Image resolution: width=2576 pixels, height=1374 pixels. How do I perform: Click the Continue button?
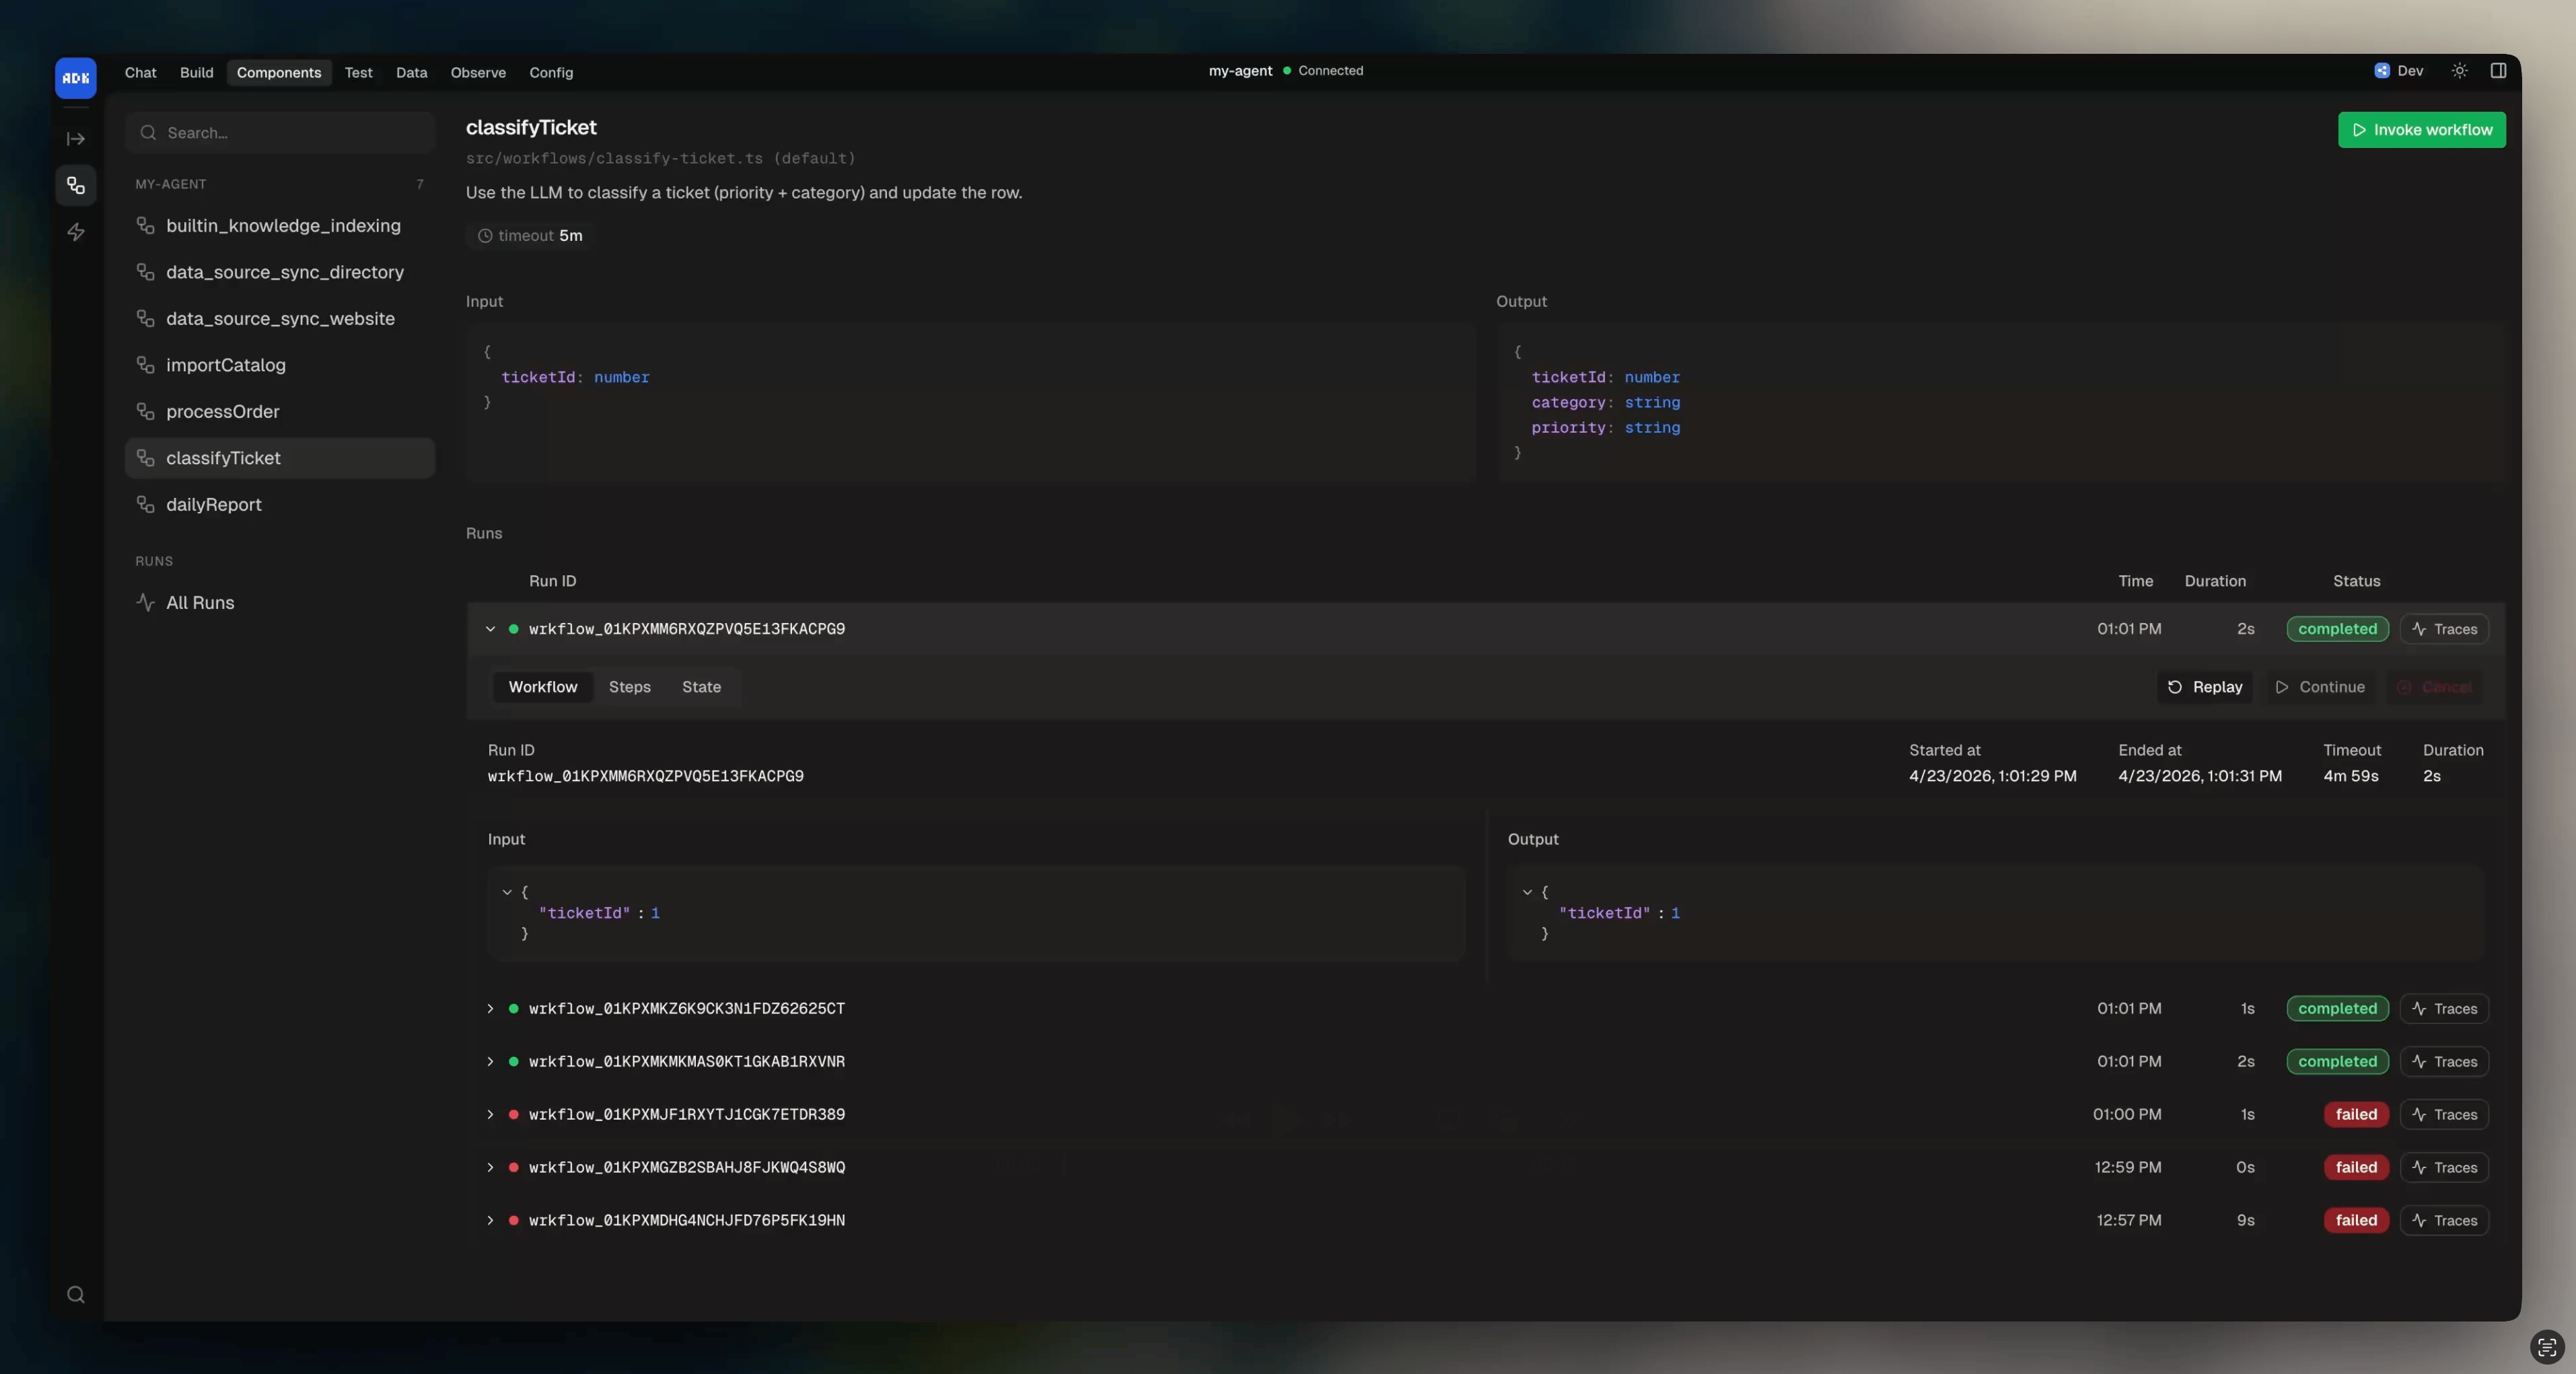click(2320, 687)
